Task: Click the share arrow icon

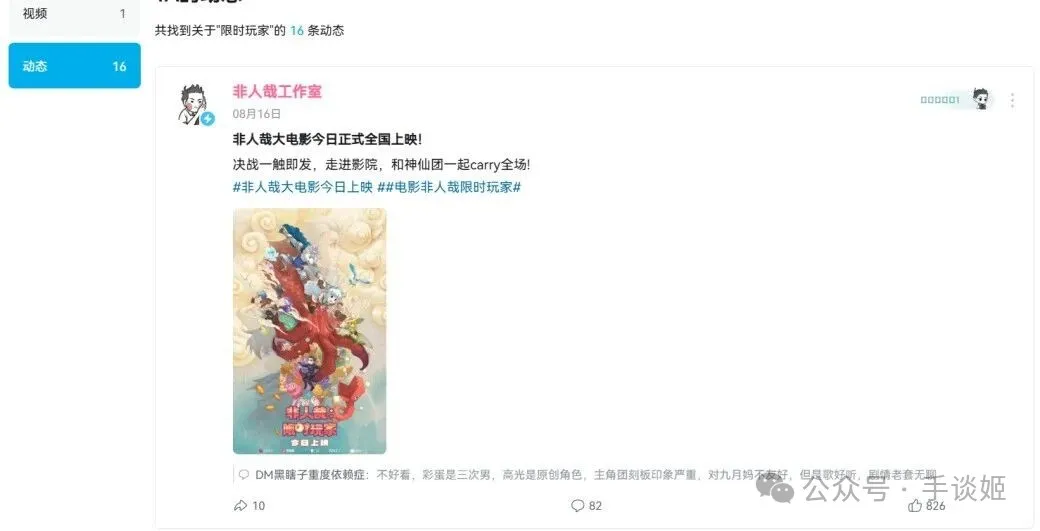Action: click(x=240, y=506)
